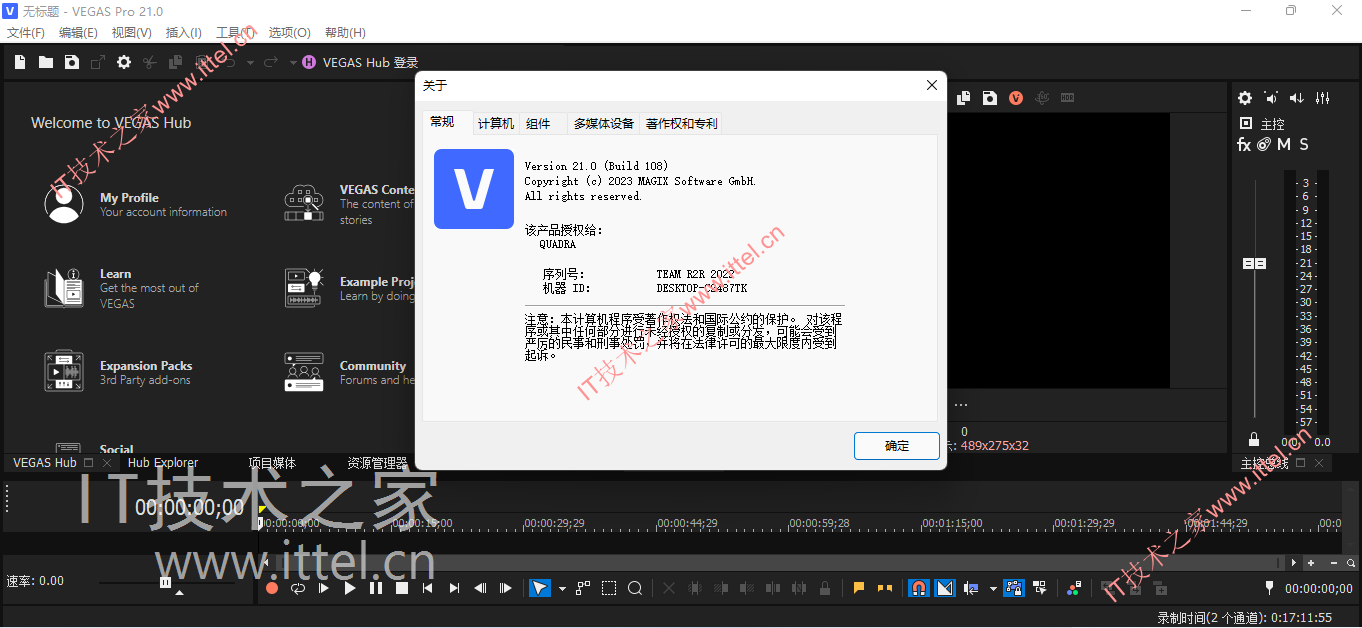The width and height of the screenshot is (1362, 628).
Task: Select the Normal Edit arrow tool
Action: click(x=540, y=588)
